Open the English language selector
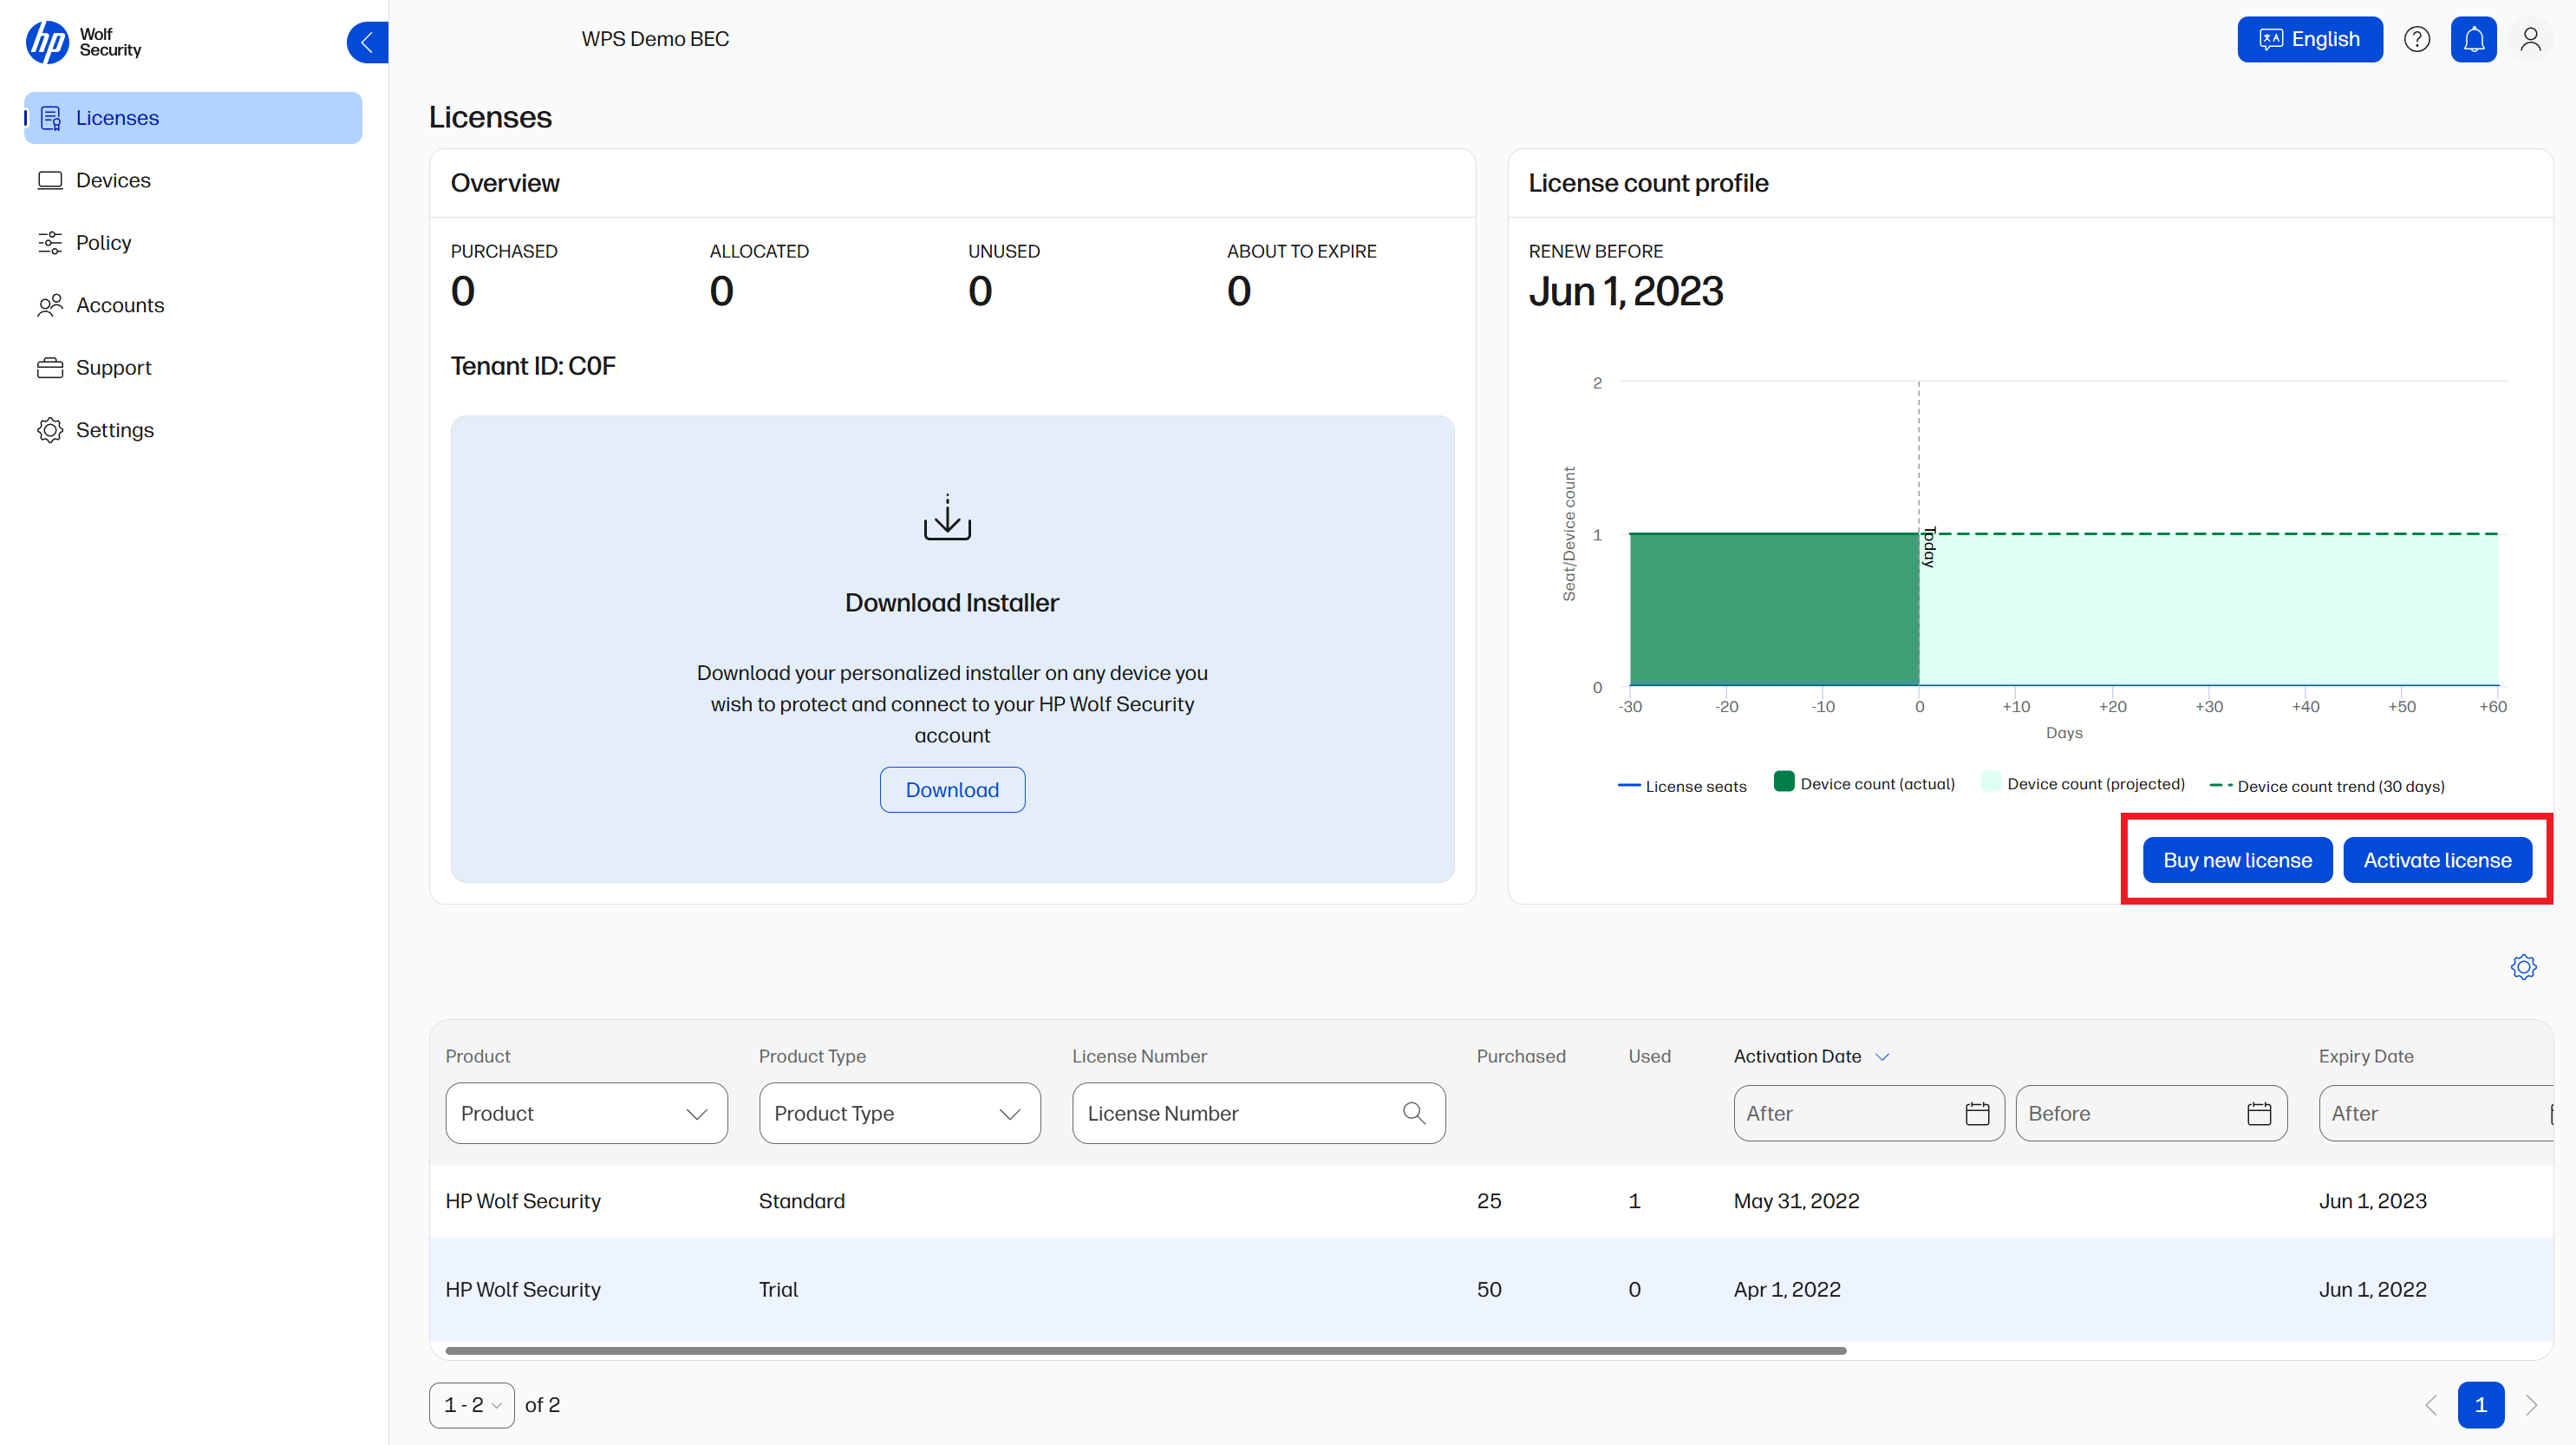Screen dimensions: 2576x1445 point(2310,39)
